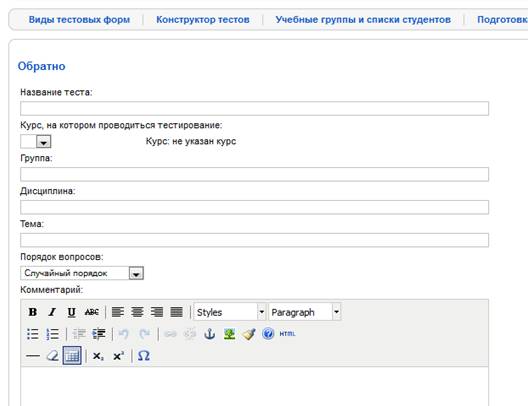Focus the Название теста input field

point(254,108)
